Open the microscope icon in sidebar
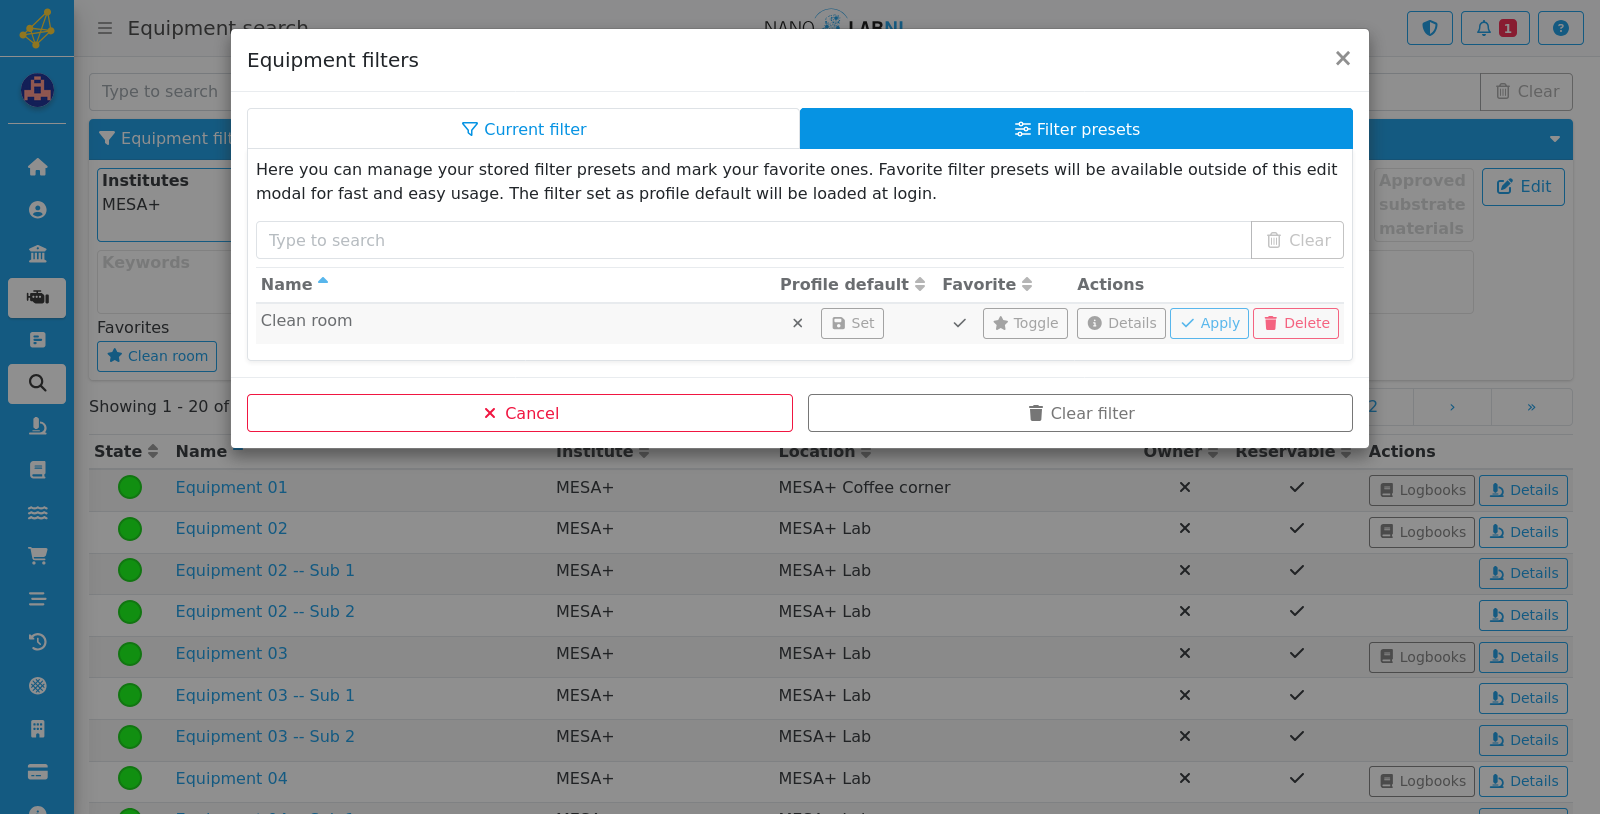 click(x=37, y=427)
